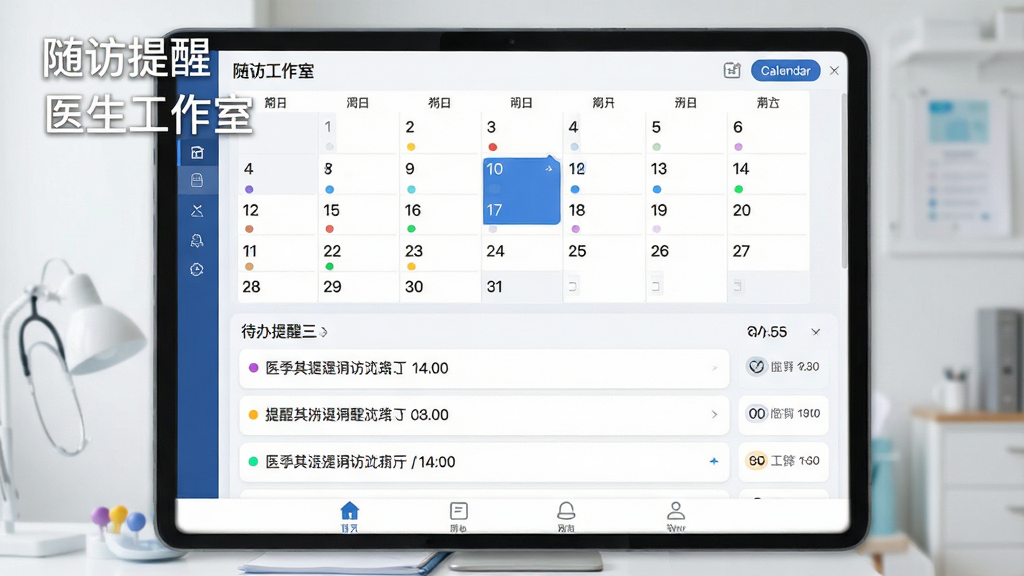Click the vertical scrollbar at right edge
The image size is (1024, 576).
point(844,180)
